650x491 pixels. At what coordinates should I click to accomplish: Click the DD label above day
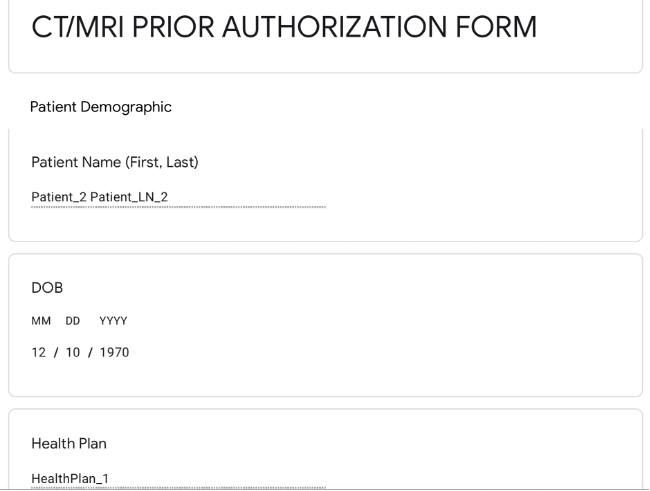pyautogui.click(x=73, y=321)
